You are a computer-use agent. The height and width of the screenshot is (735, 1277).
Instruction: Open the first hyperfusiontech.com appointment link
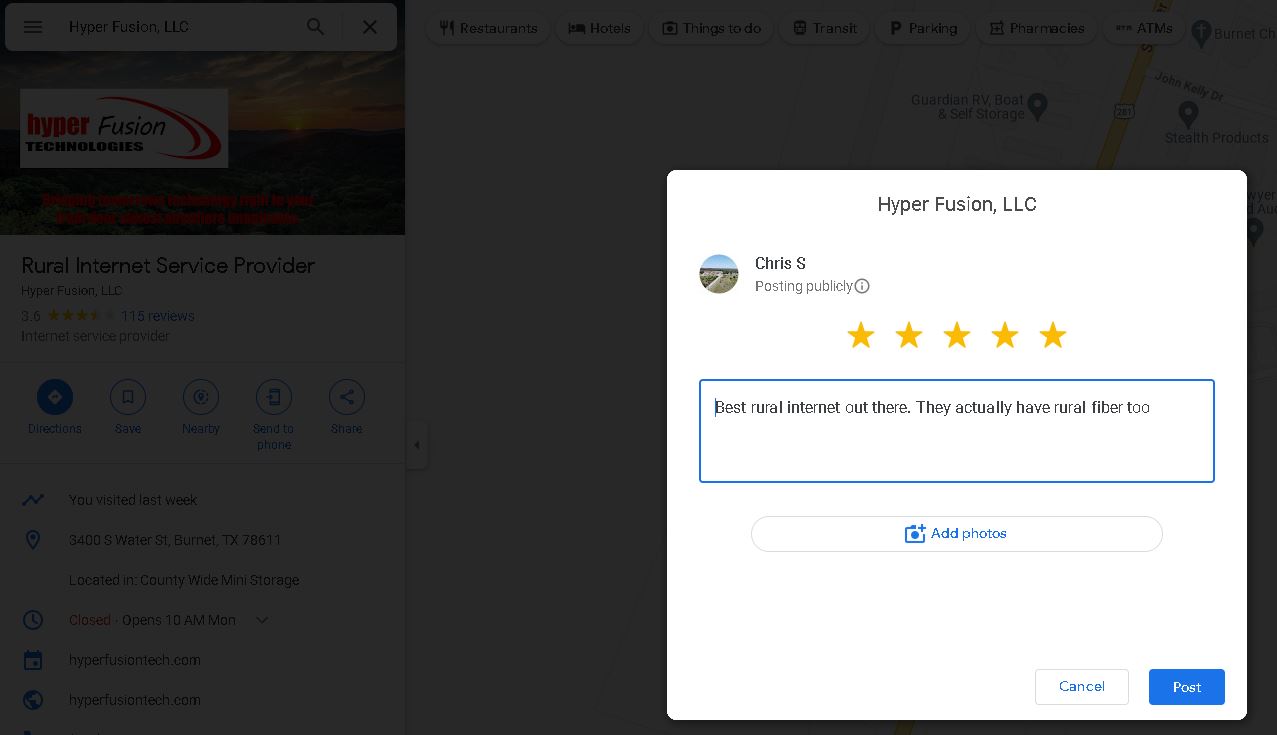pos(135,660)
